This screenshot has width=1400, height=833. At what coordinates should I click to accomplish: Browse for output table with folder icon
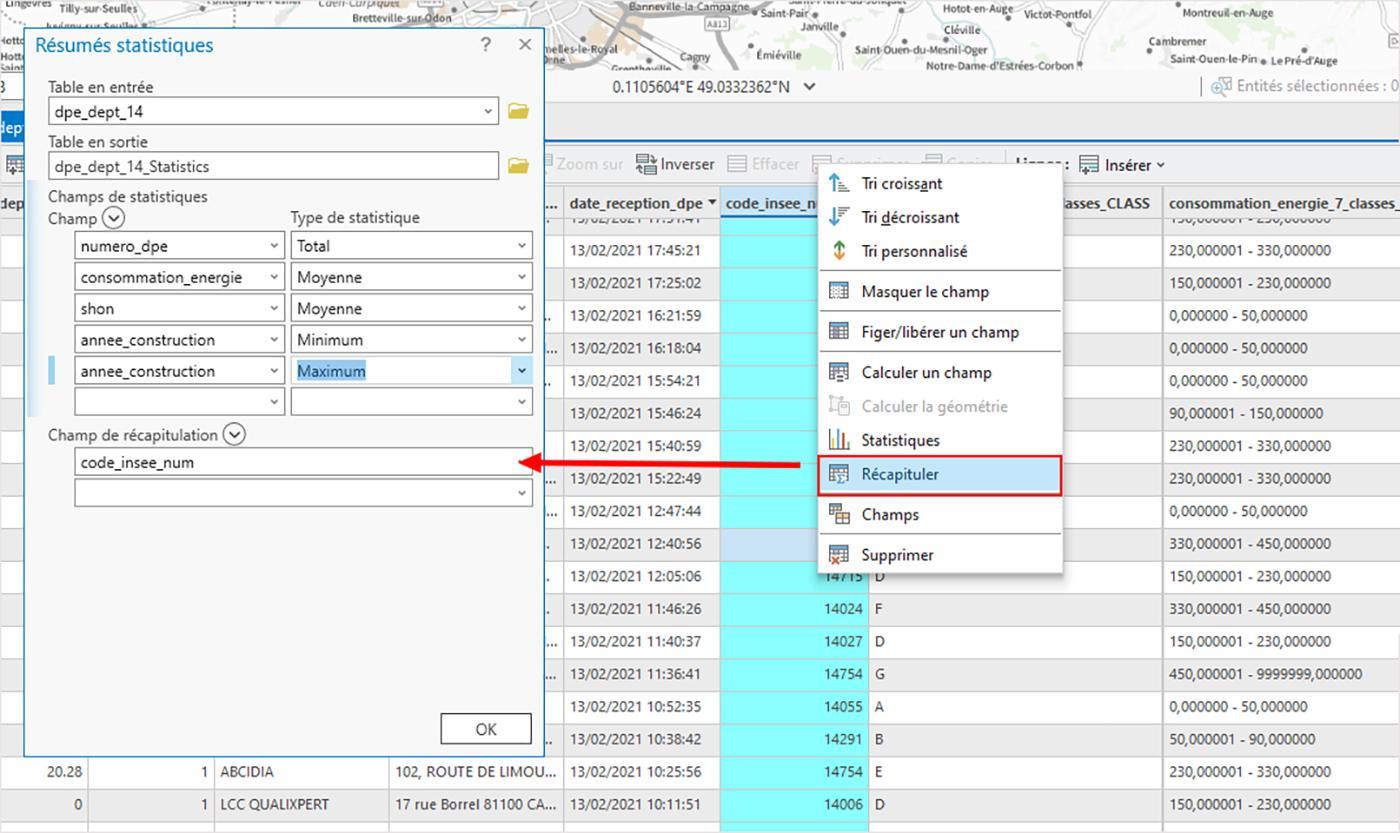click(518, 166)
